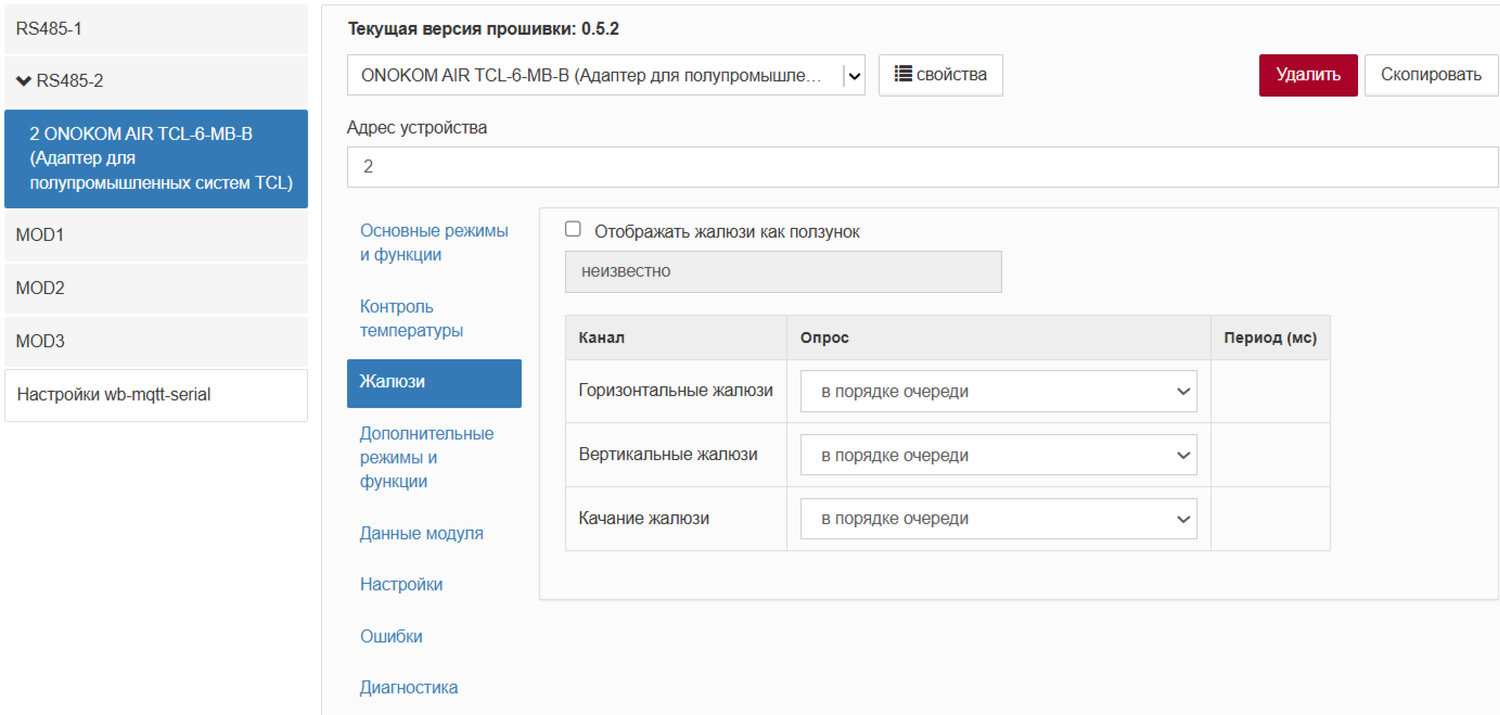The width and height of the screenshot is (1500, 715).
Task: Open Опрос dropdown for Горизонтальные жалюзи
Action: tap(998, 392)
